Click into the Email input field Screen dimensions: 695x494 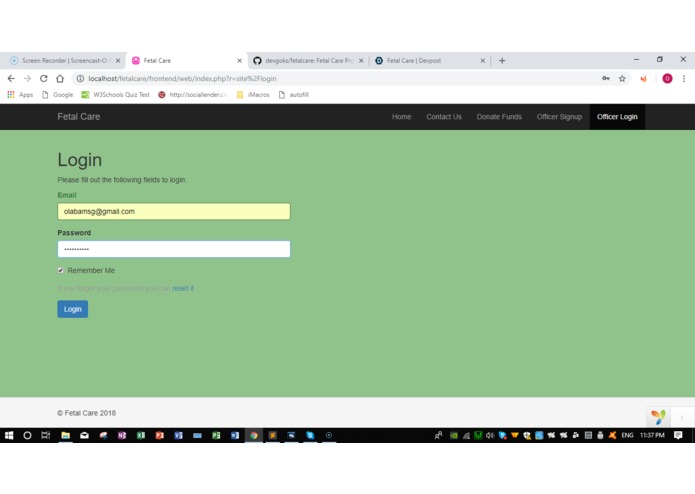point(174,211)
